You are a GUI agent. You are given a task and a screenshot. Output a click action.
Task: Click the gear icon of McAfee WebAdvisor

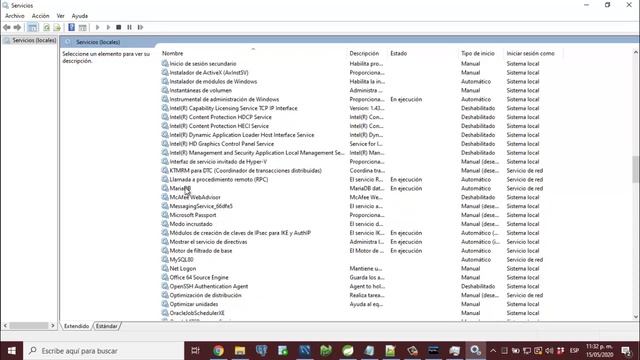click(x=165, y=197)
